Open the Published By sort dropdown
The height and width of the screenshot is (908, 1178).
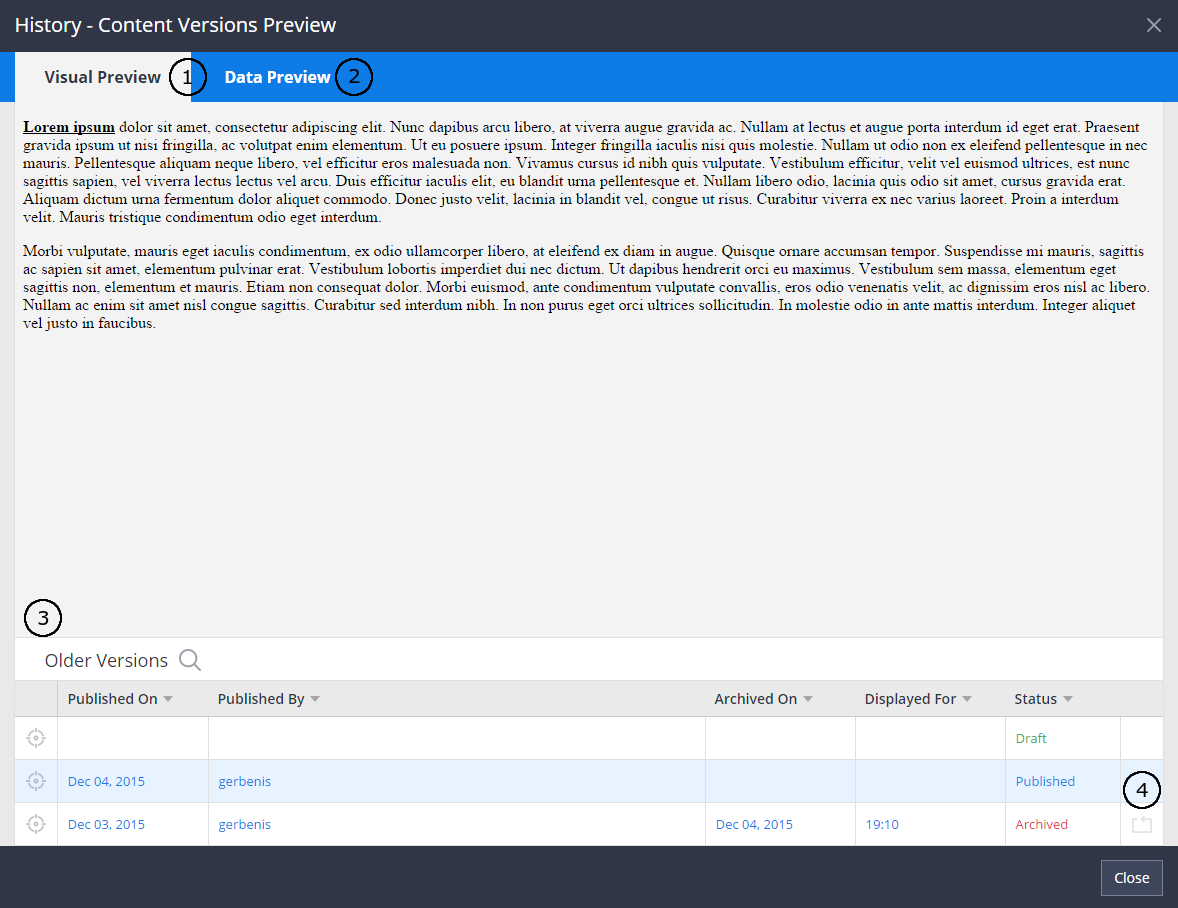(x=318, y=699)
